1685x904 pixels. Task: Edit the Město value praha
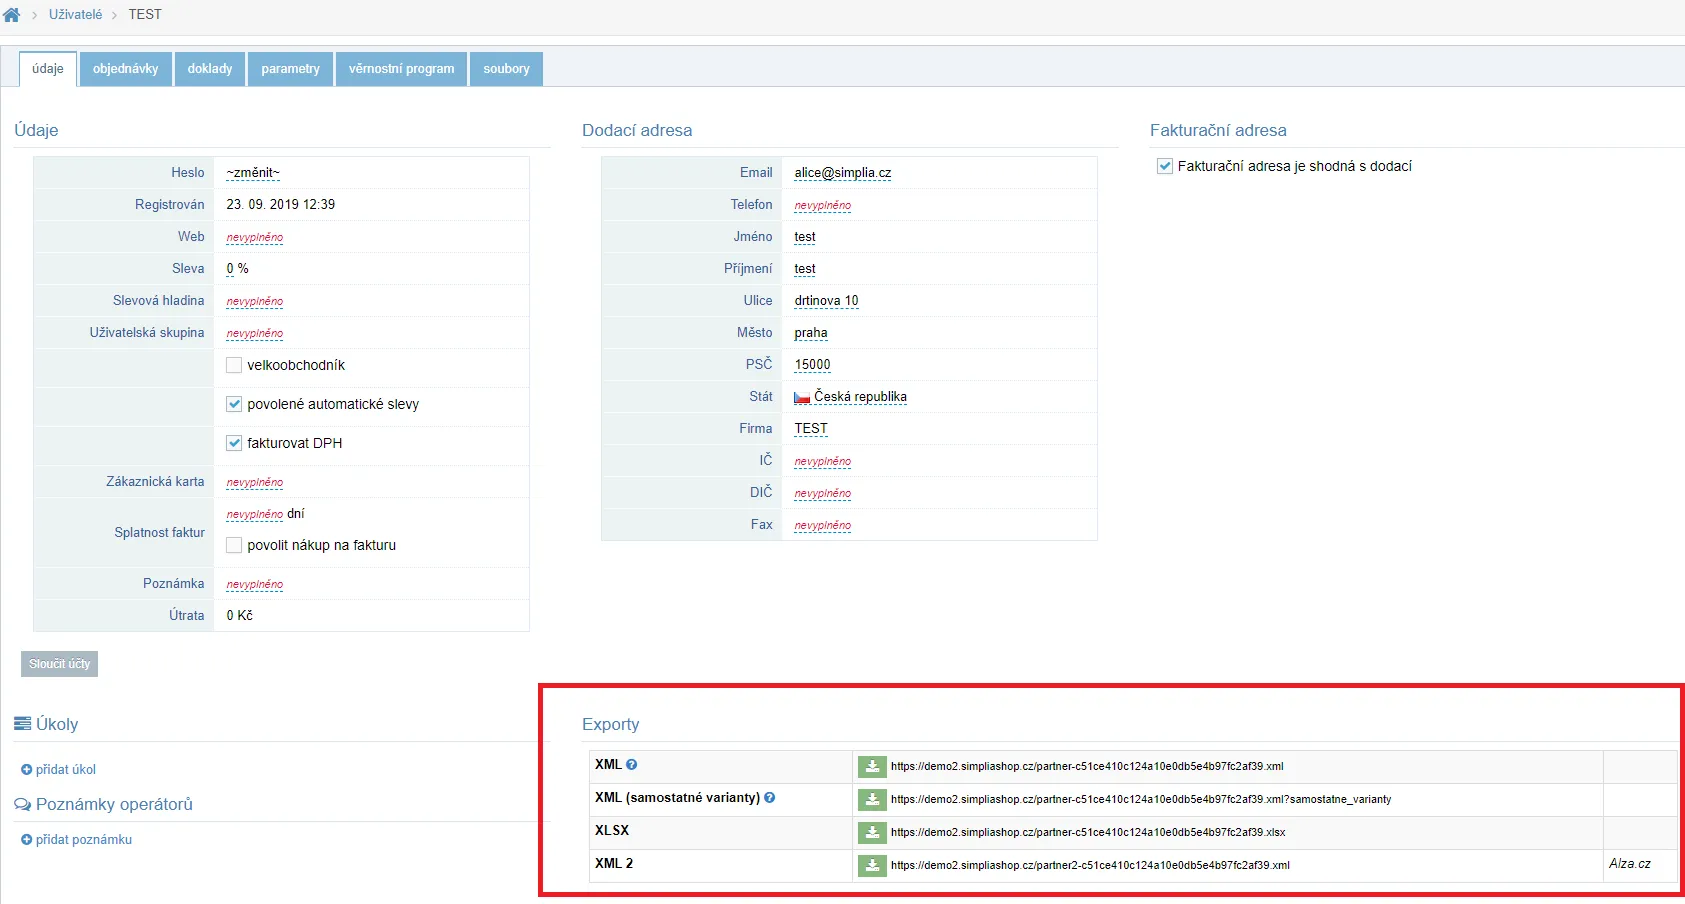click(811, 333)
